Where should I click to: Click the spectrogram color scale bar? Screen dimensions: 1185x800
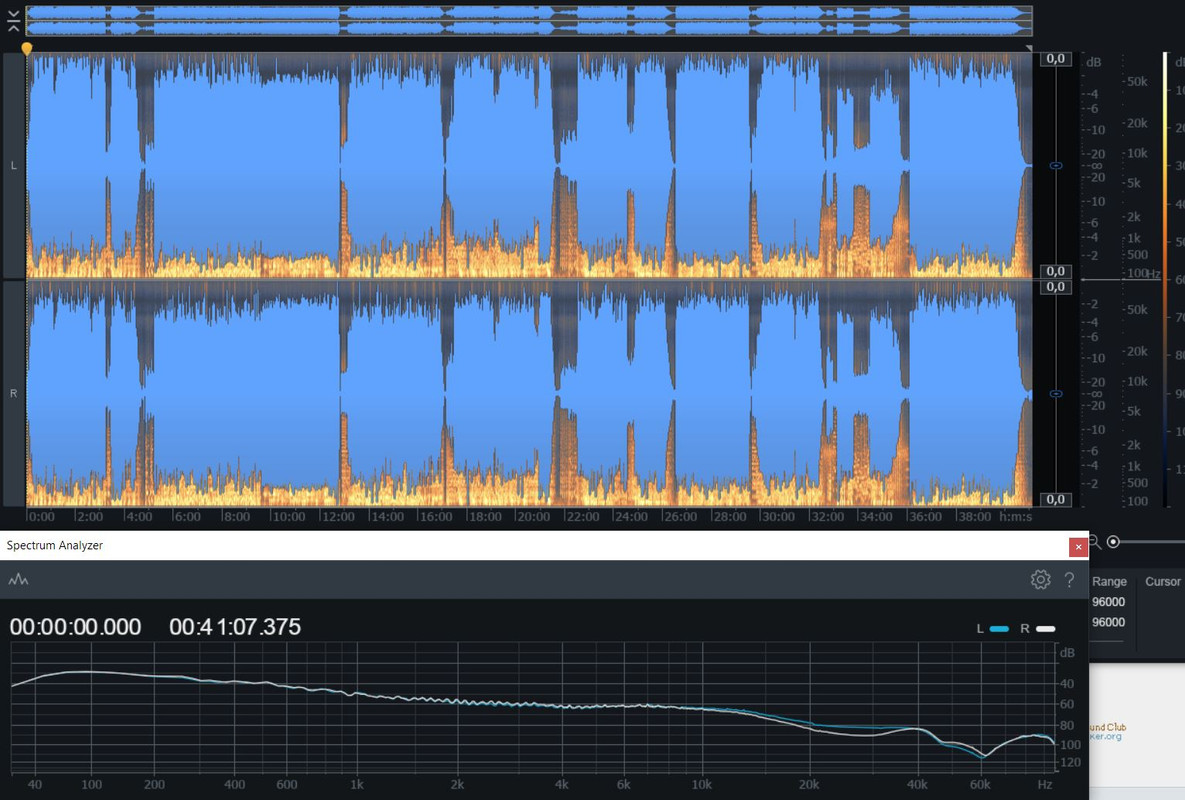point(1166,280)
